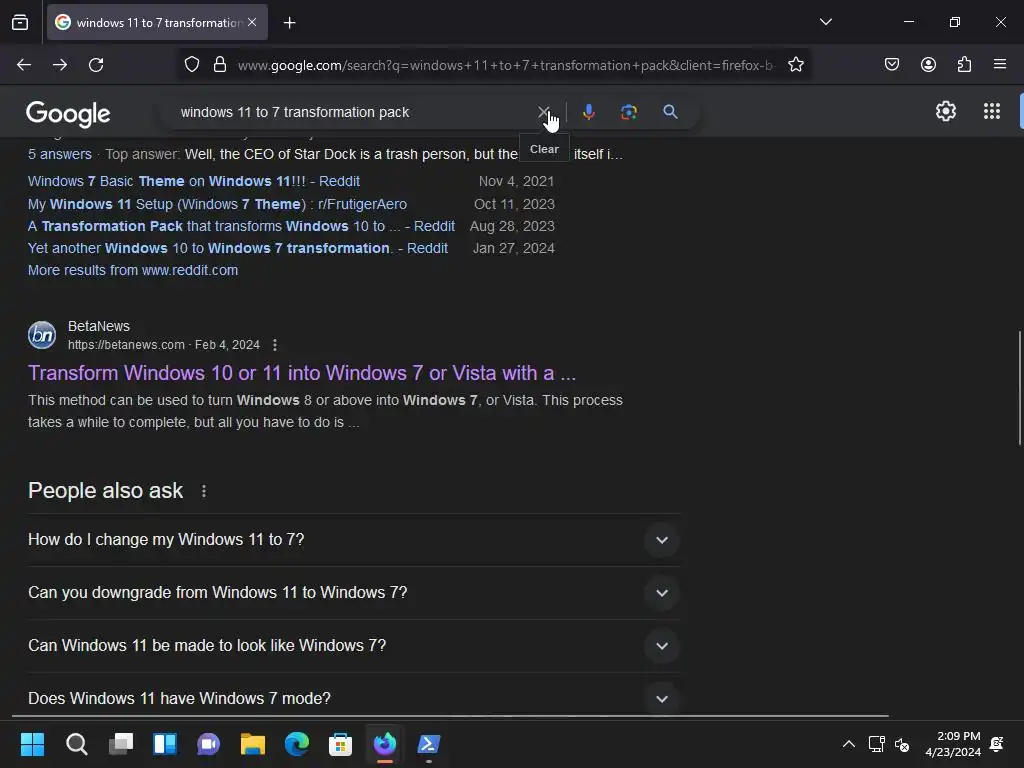1024x768 pixels.
Task: Switch to Firefox taskbar icon
Action: coord(385,744)
